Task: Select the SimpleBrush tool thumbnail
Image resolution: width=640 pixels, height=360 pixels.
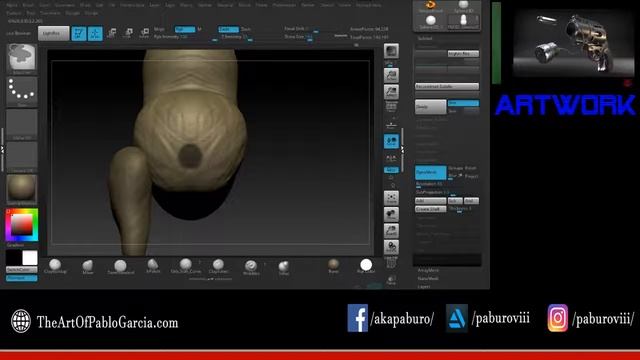Action: coord(430,6)
